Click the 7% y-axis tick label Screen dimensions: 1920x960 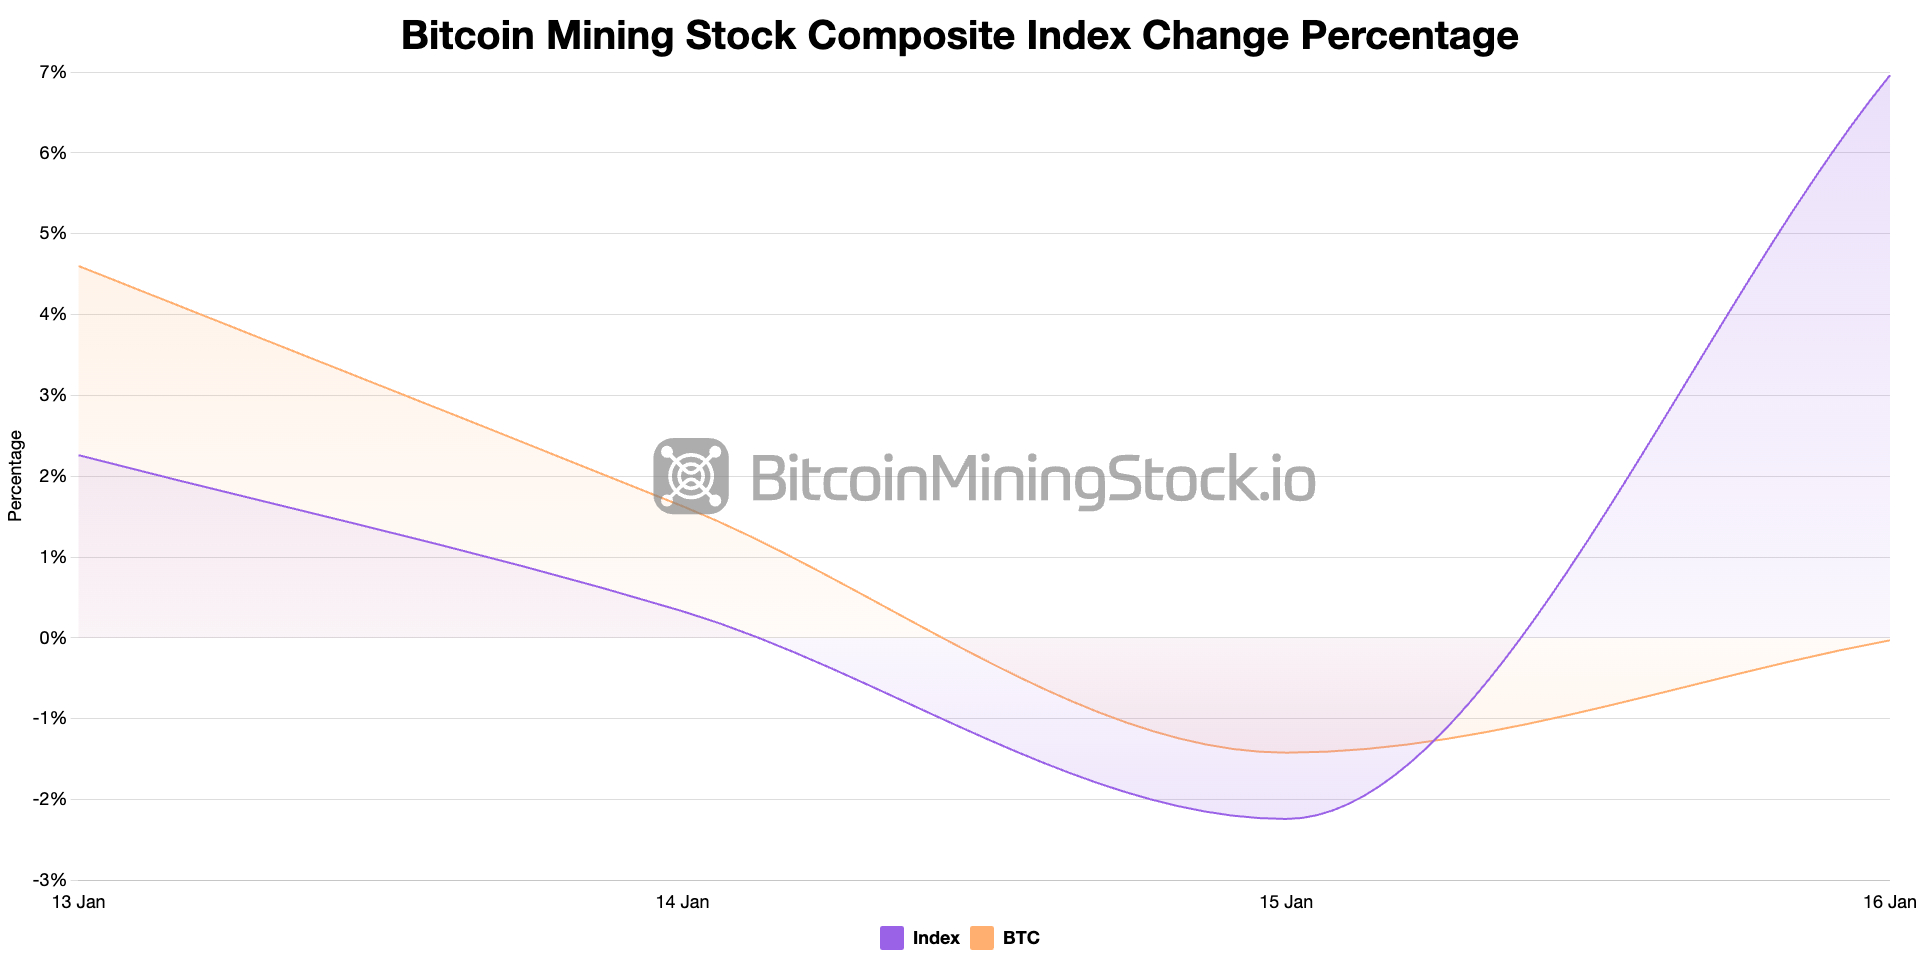click(x=53, y=72)
